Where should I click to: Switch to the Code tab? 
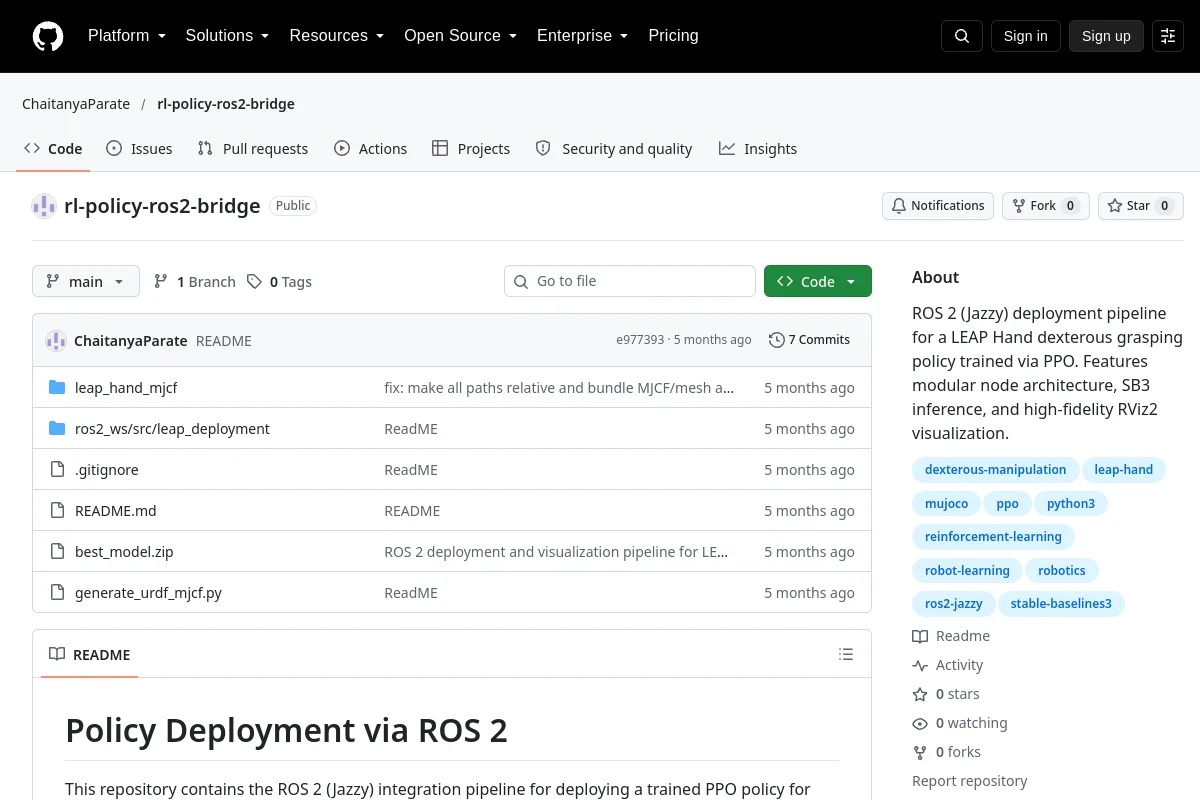point(53,149)
